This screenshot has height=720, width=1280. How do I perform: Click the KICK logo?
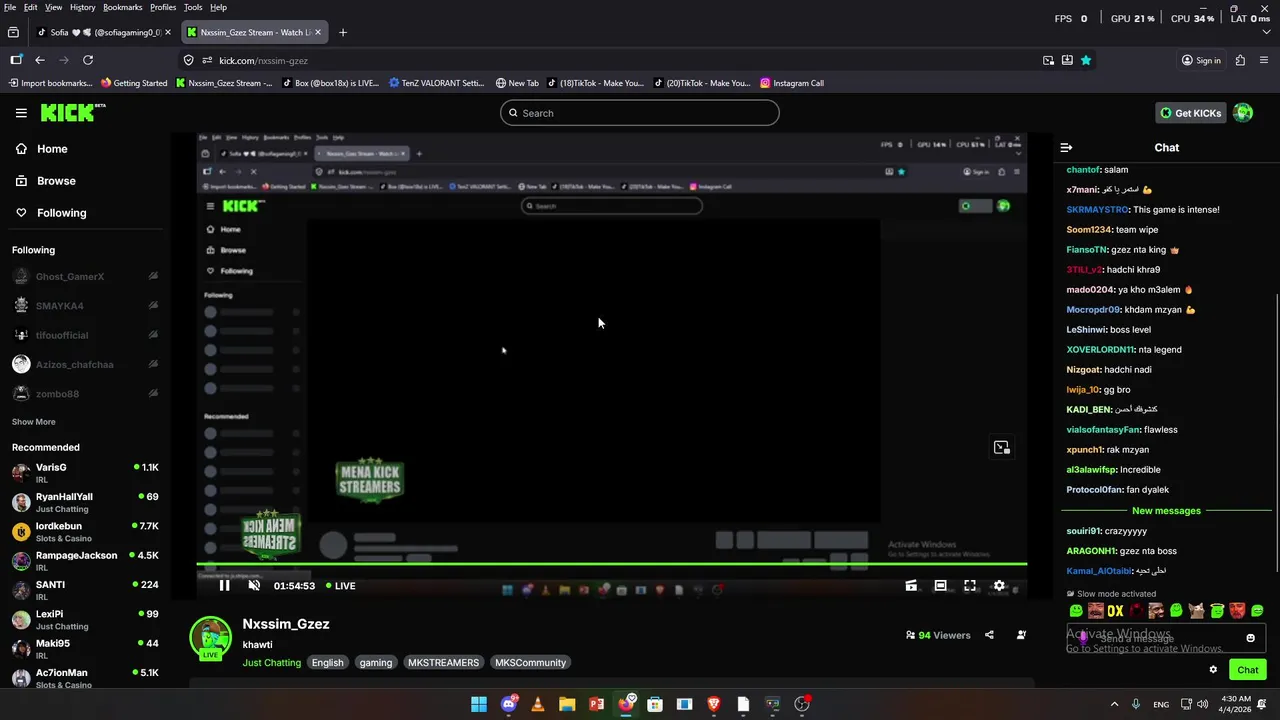(72, 112)
